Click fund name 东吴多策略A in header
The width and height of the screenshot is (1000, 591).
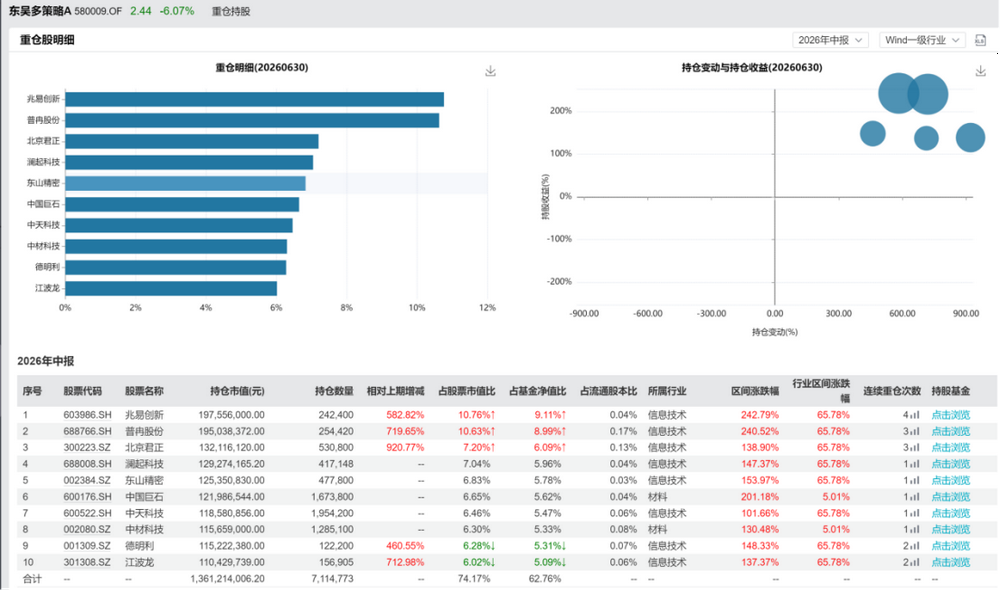coord(40,11)
